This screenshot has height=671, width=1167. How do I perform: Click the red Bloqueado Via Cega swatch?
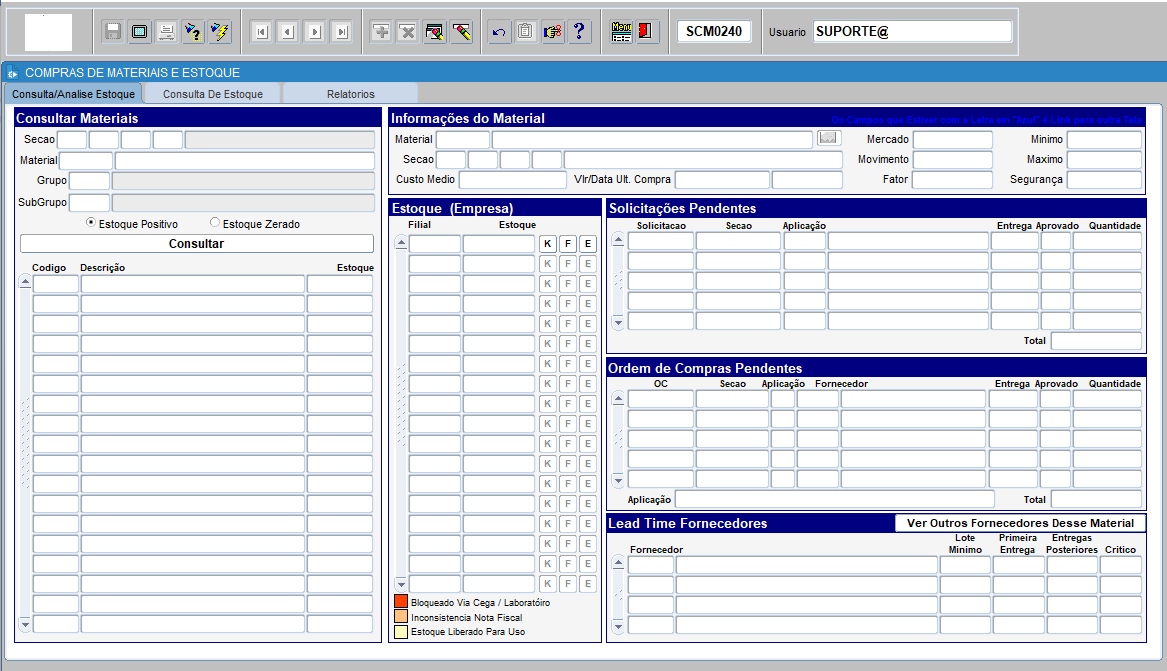(x=401, y=602)
